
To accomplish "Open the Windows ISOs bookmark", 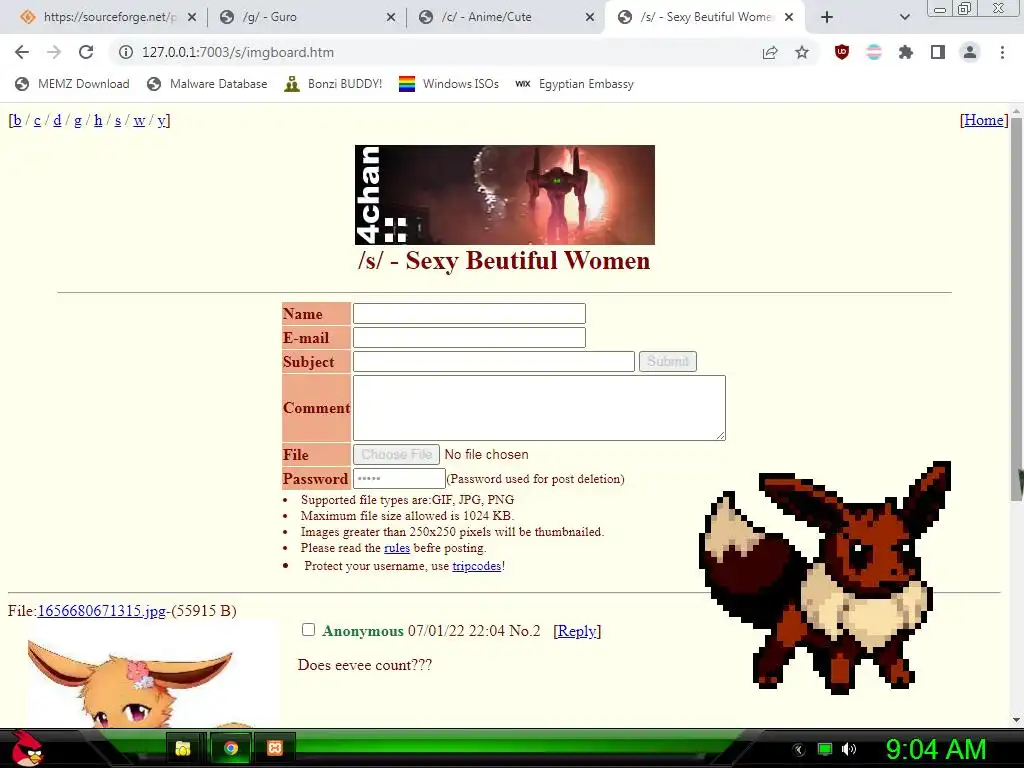I will [x=449, y=84].
